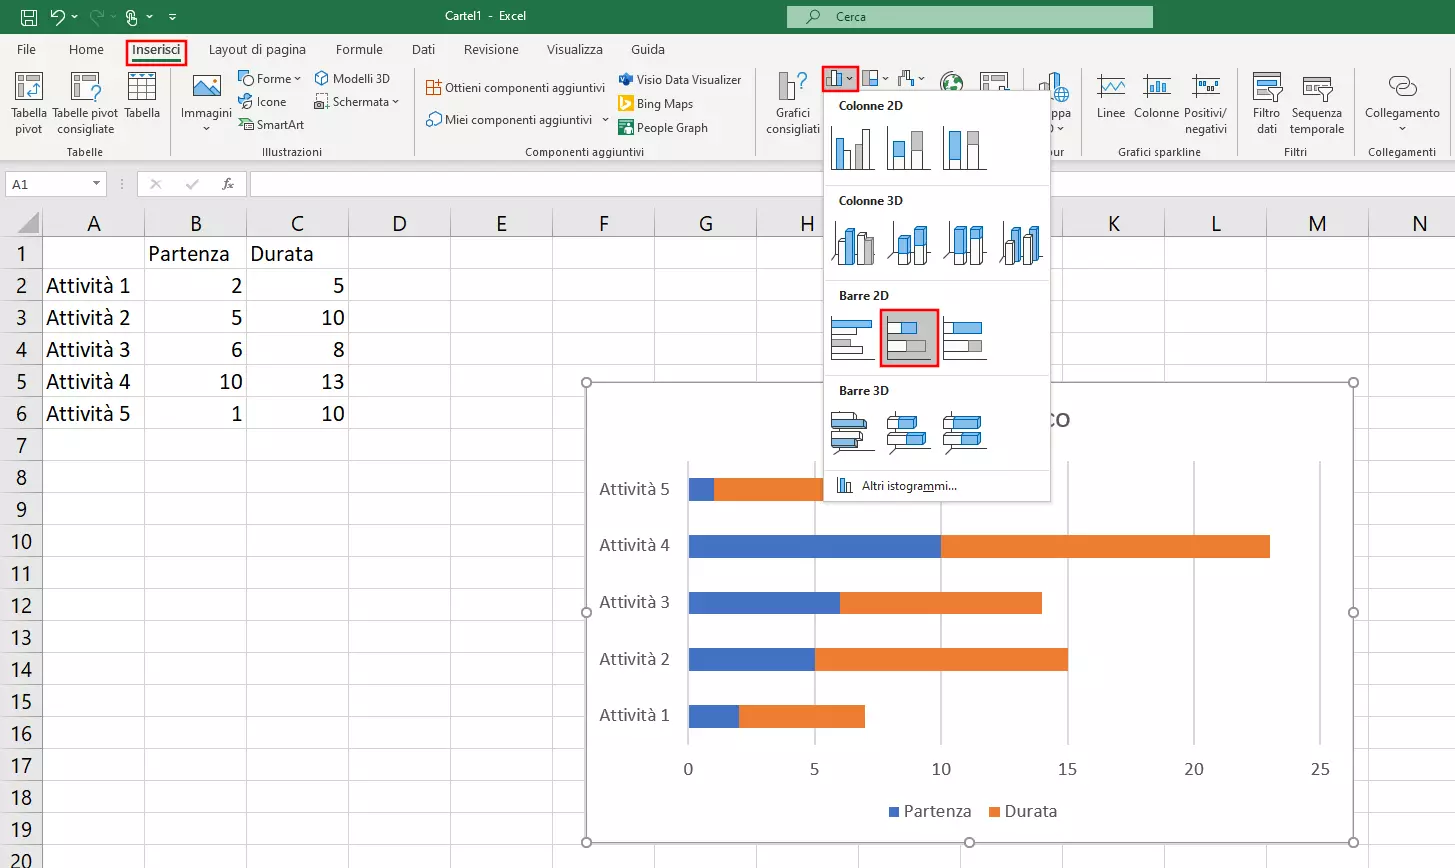Click the Durata legend entry in chart
This screenshot has width=1455, height=868.
(x=1022, y=811)
